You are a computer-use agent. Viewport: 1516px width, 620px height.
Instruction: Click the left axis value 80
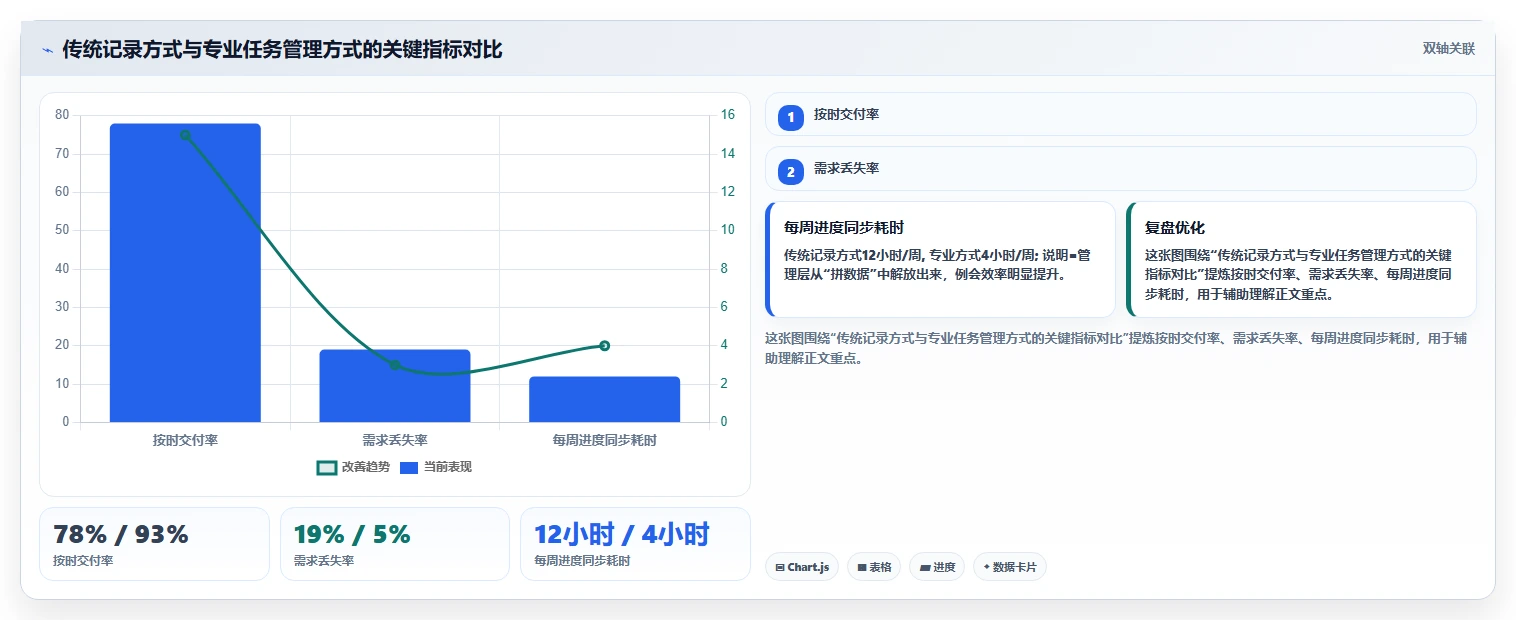63,115
